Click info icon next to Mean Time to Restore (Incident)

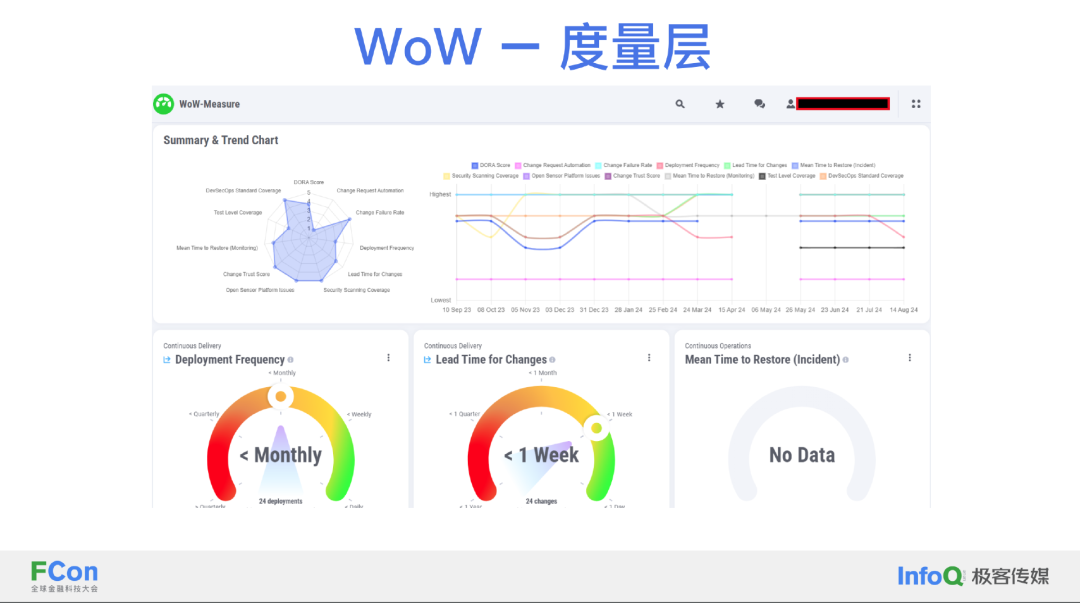(846, 360)
